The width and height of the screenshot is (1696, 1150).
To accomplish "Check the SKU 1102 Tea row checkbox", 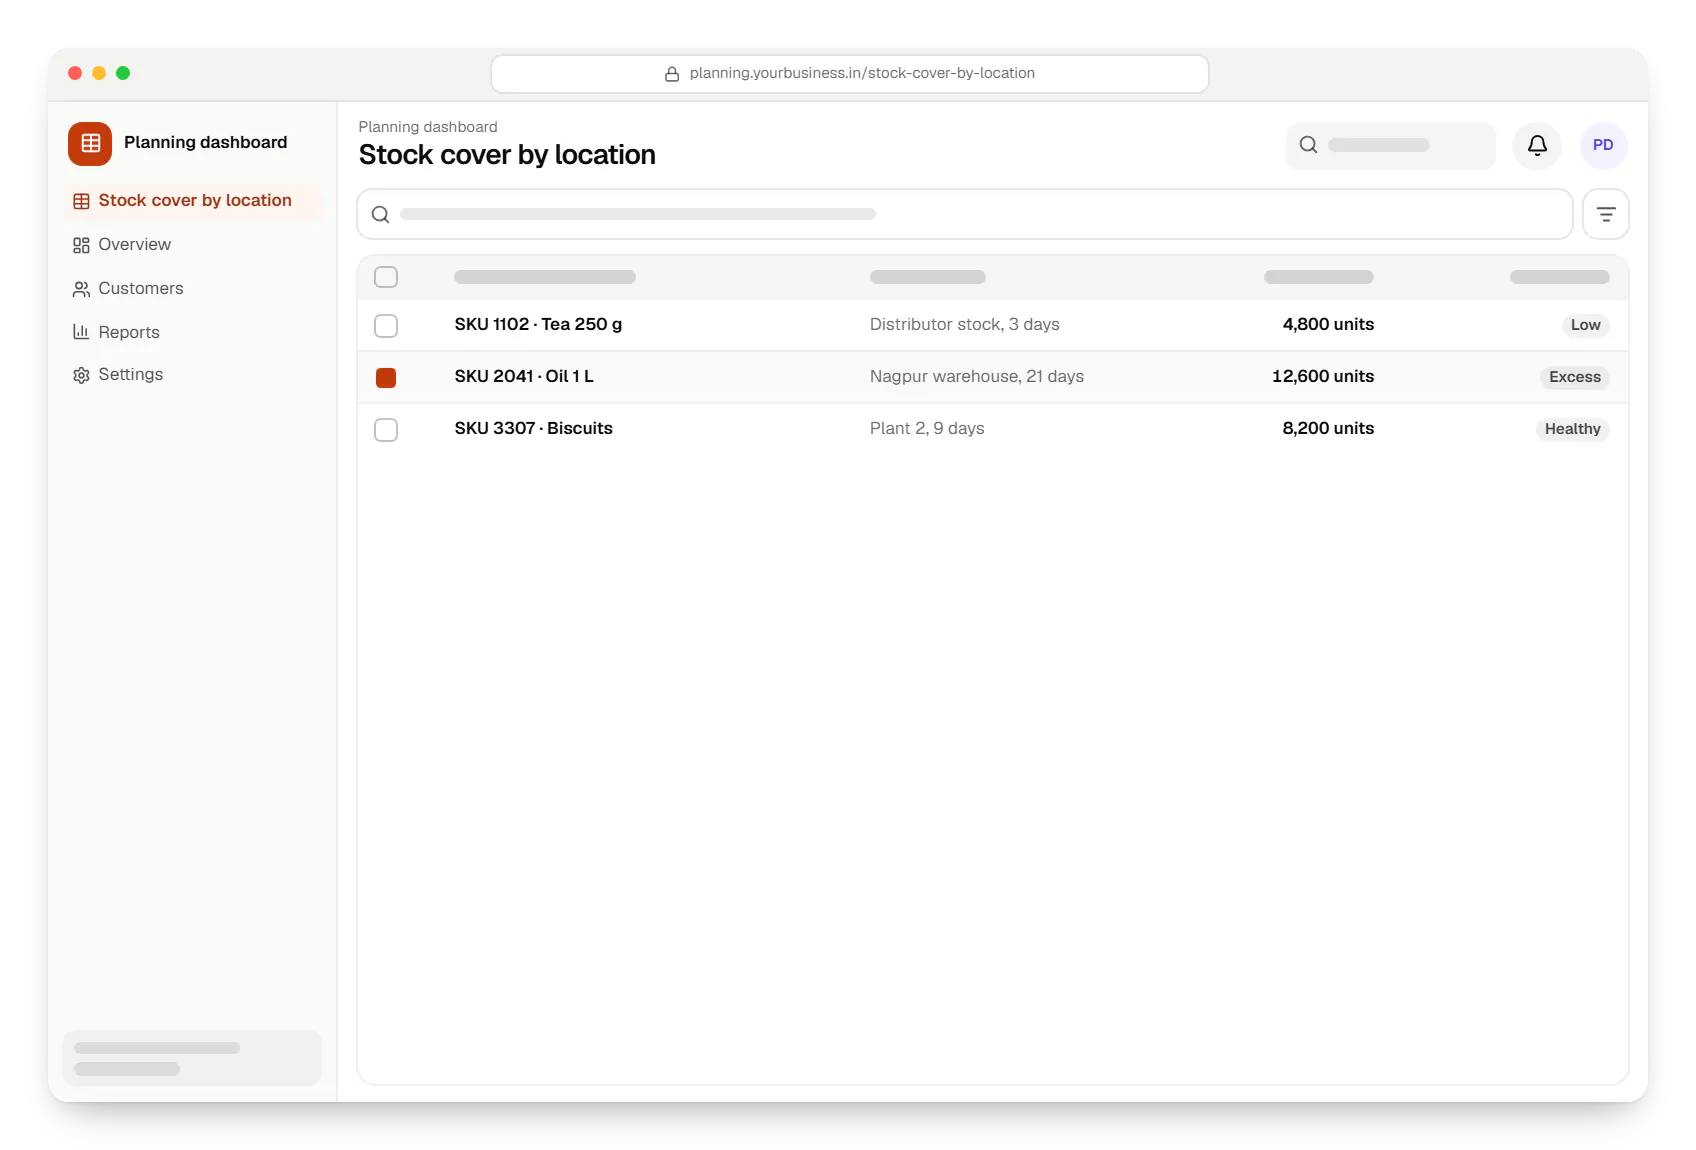I will (386, 325).
